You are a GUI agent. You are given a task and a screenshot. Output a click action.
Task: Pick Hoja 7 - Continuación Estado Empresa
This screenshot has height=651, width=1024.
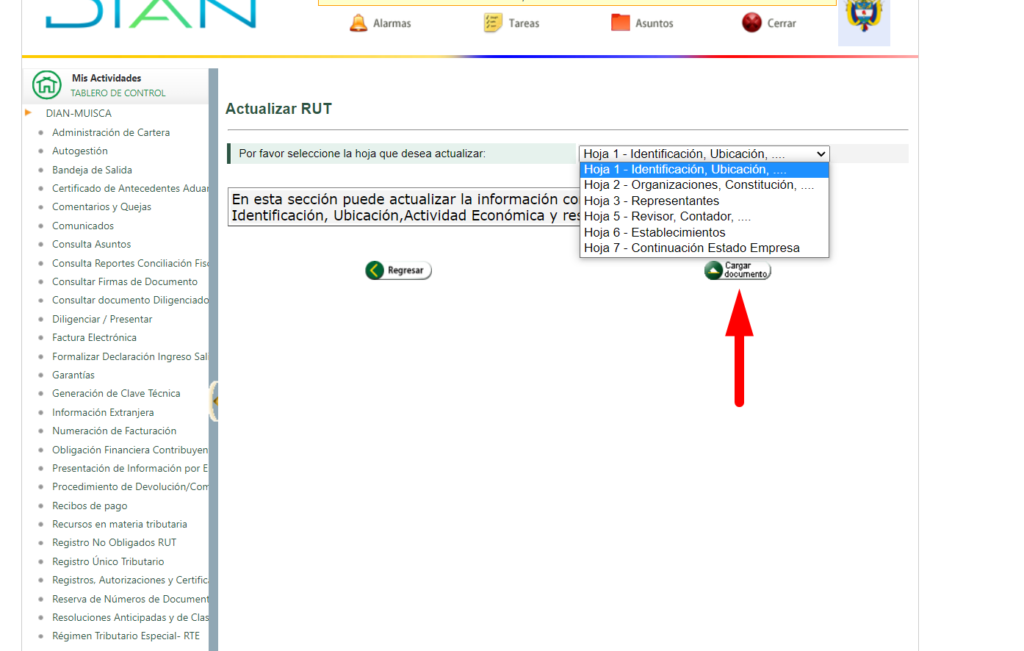point(692,248)
